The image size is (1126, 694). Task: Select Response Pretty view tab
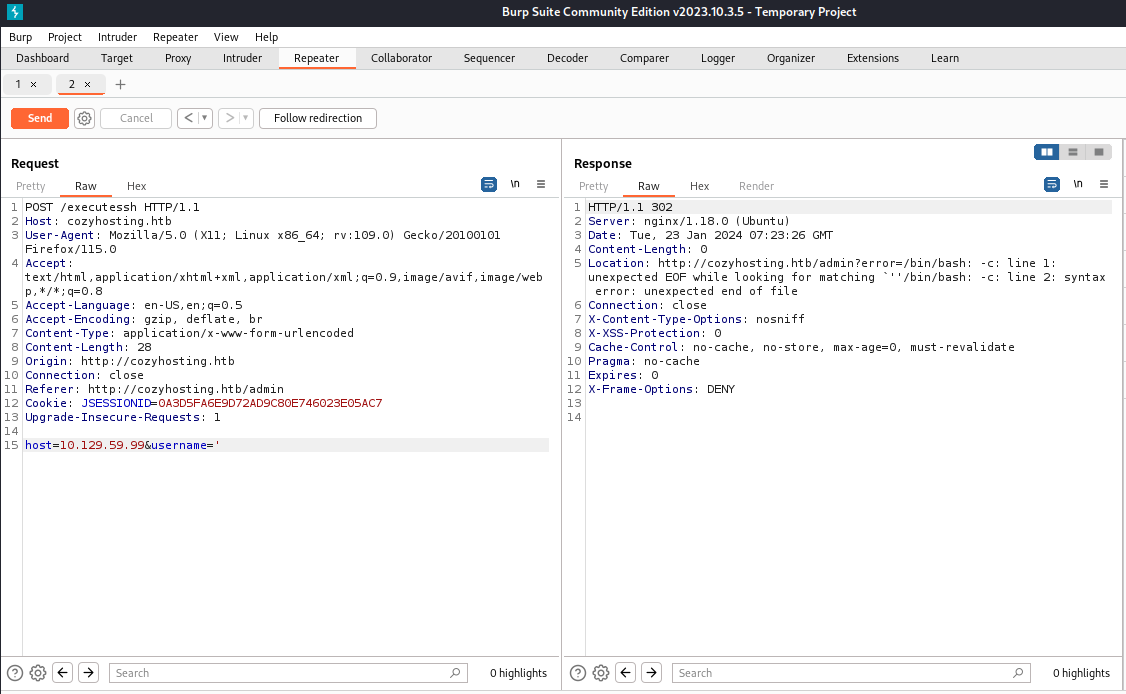click(594, 186)
